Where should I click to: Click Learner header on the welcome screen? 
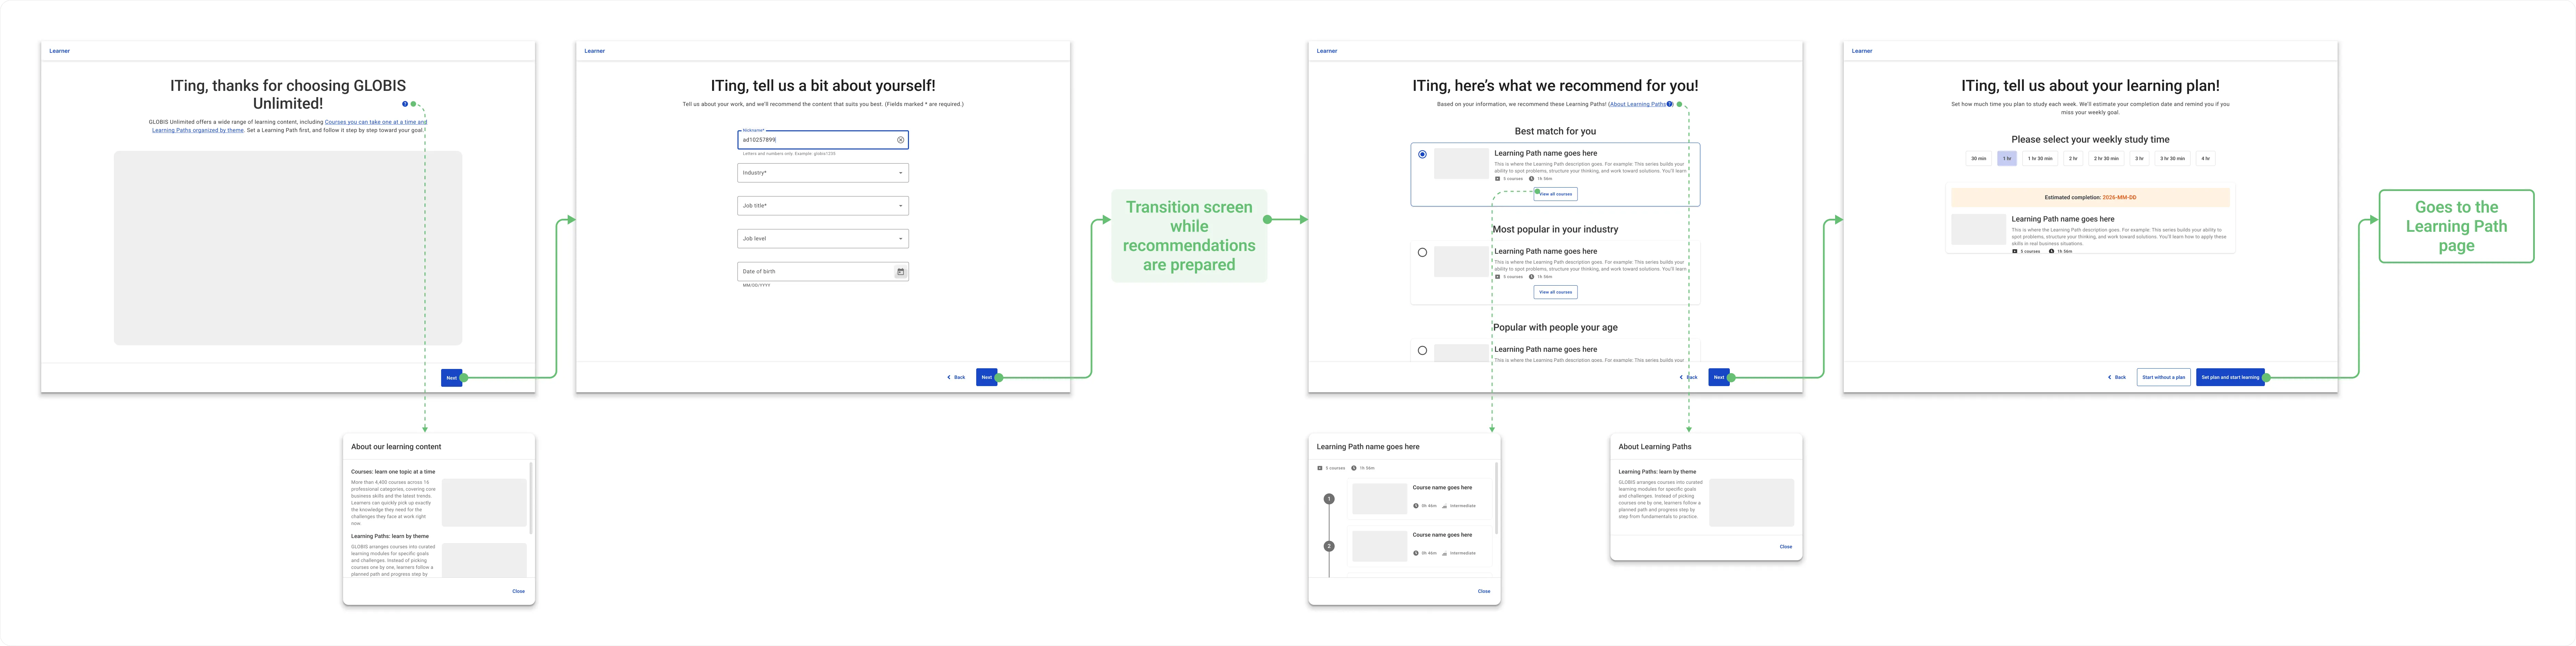(60, 51)
